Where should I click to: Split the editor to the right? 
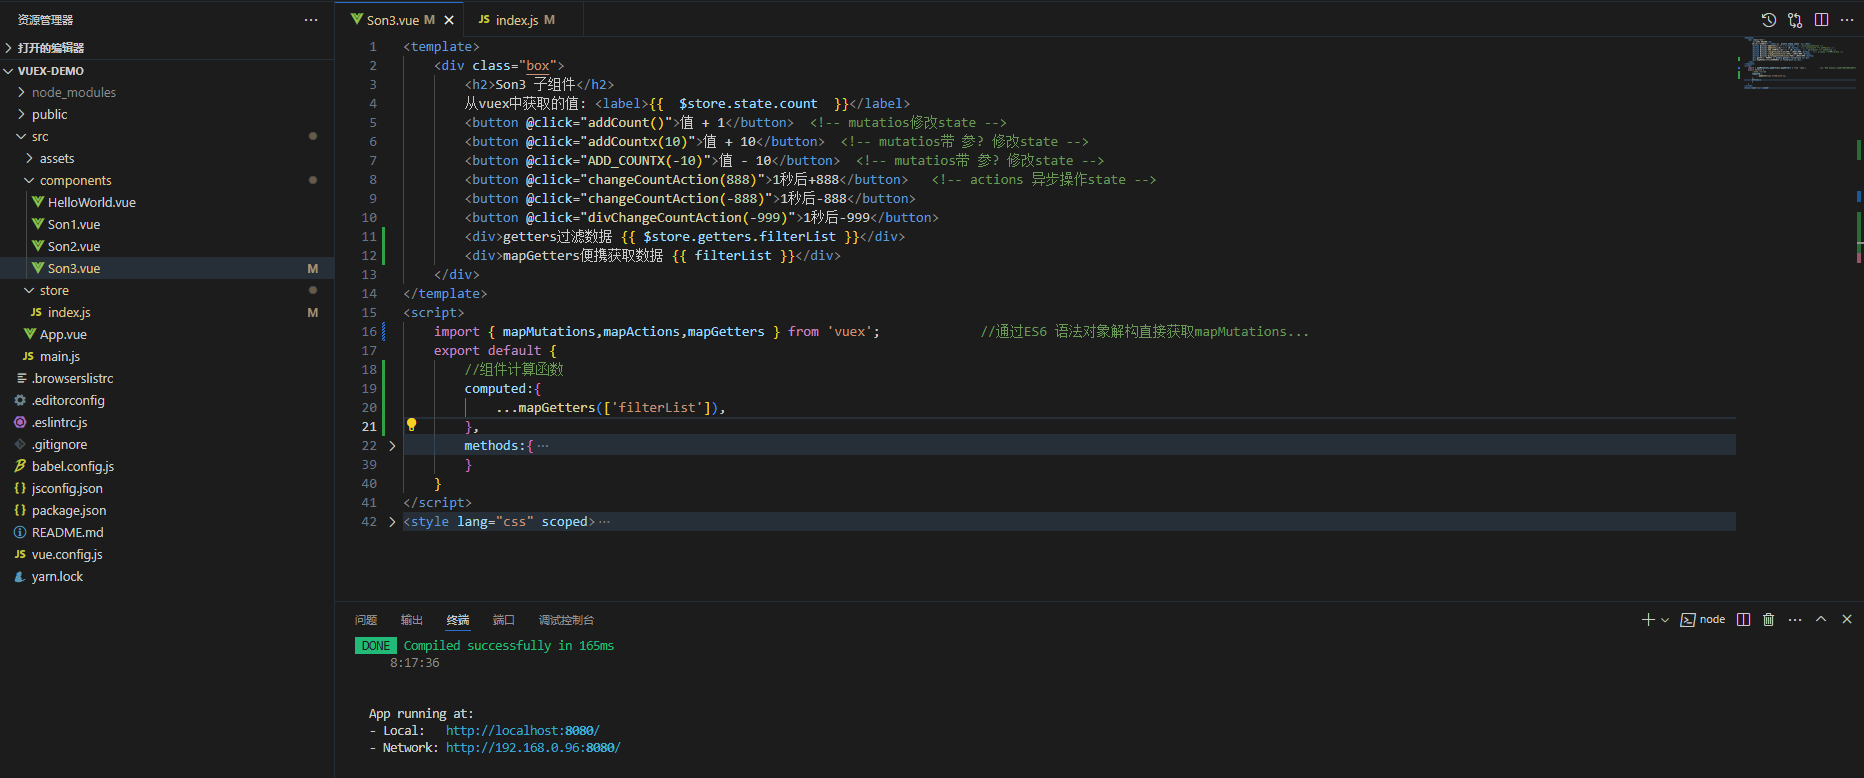pyautogui.click(x=1822, y=20)
